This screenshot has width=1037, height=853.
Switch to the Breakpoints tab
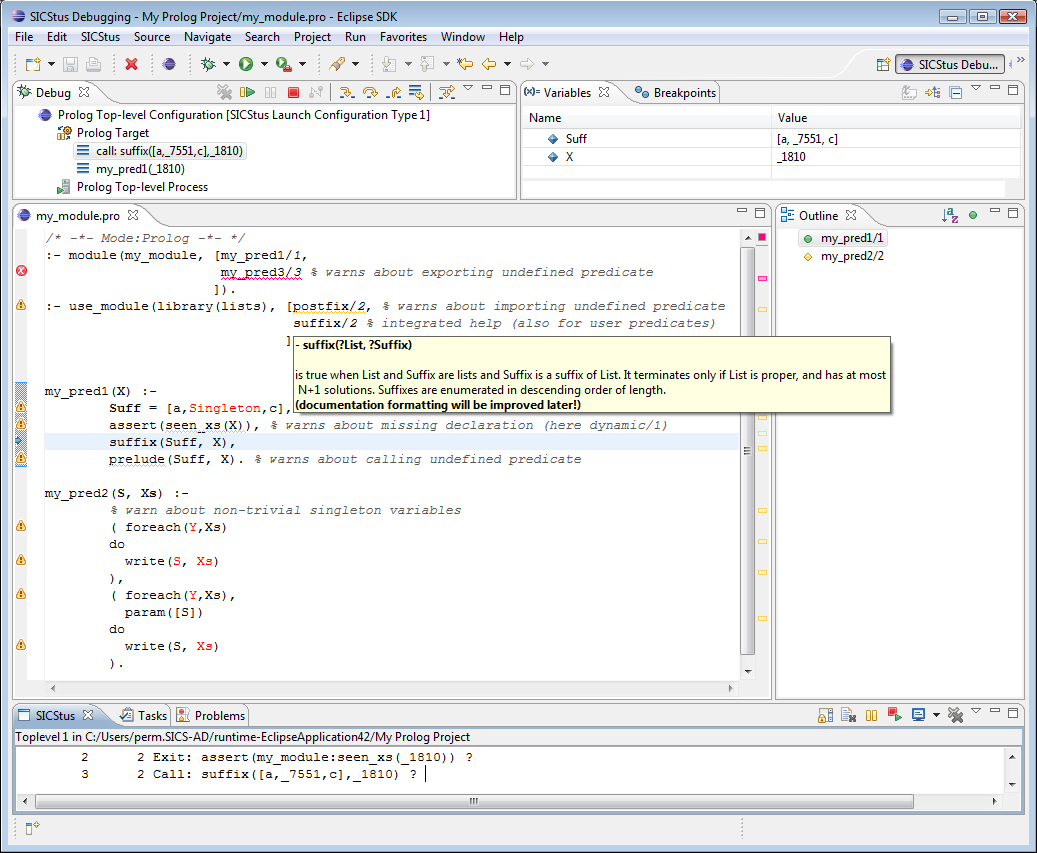point(676,93)
